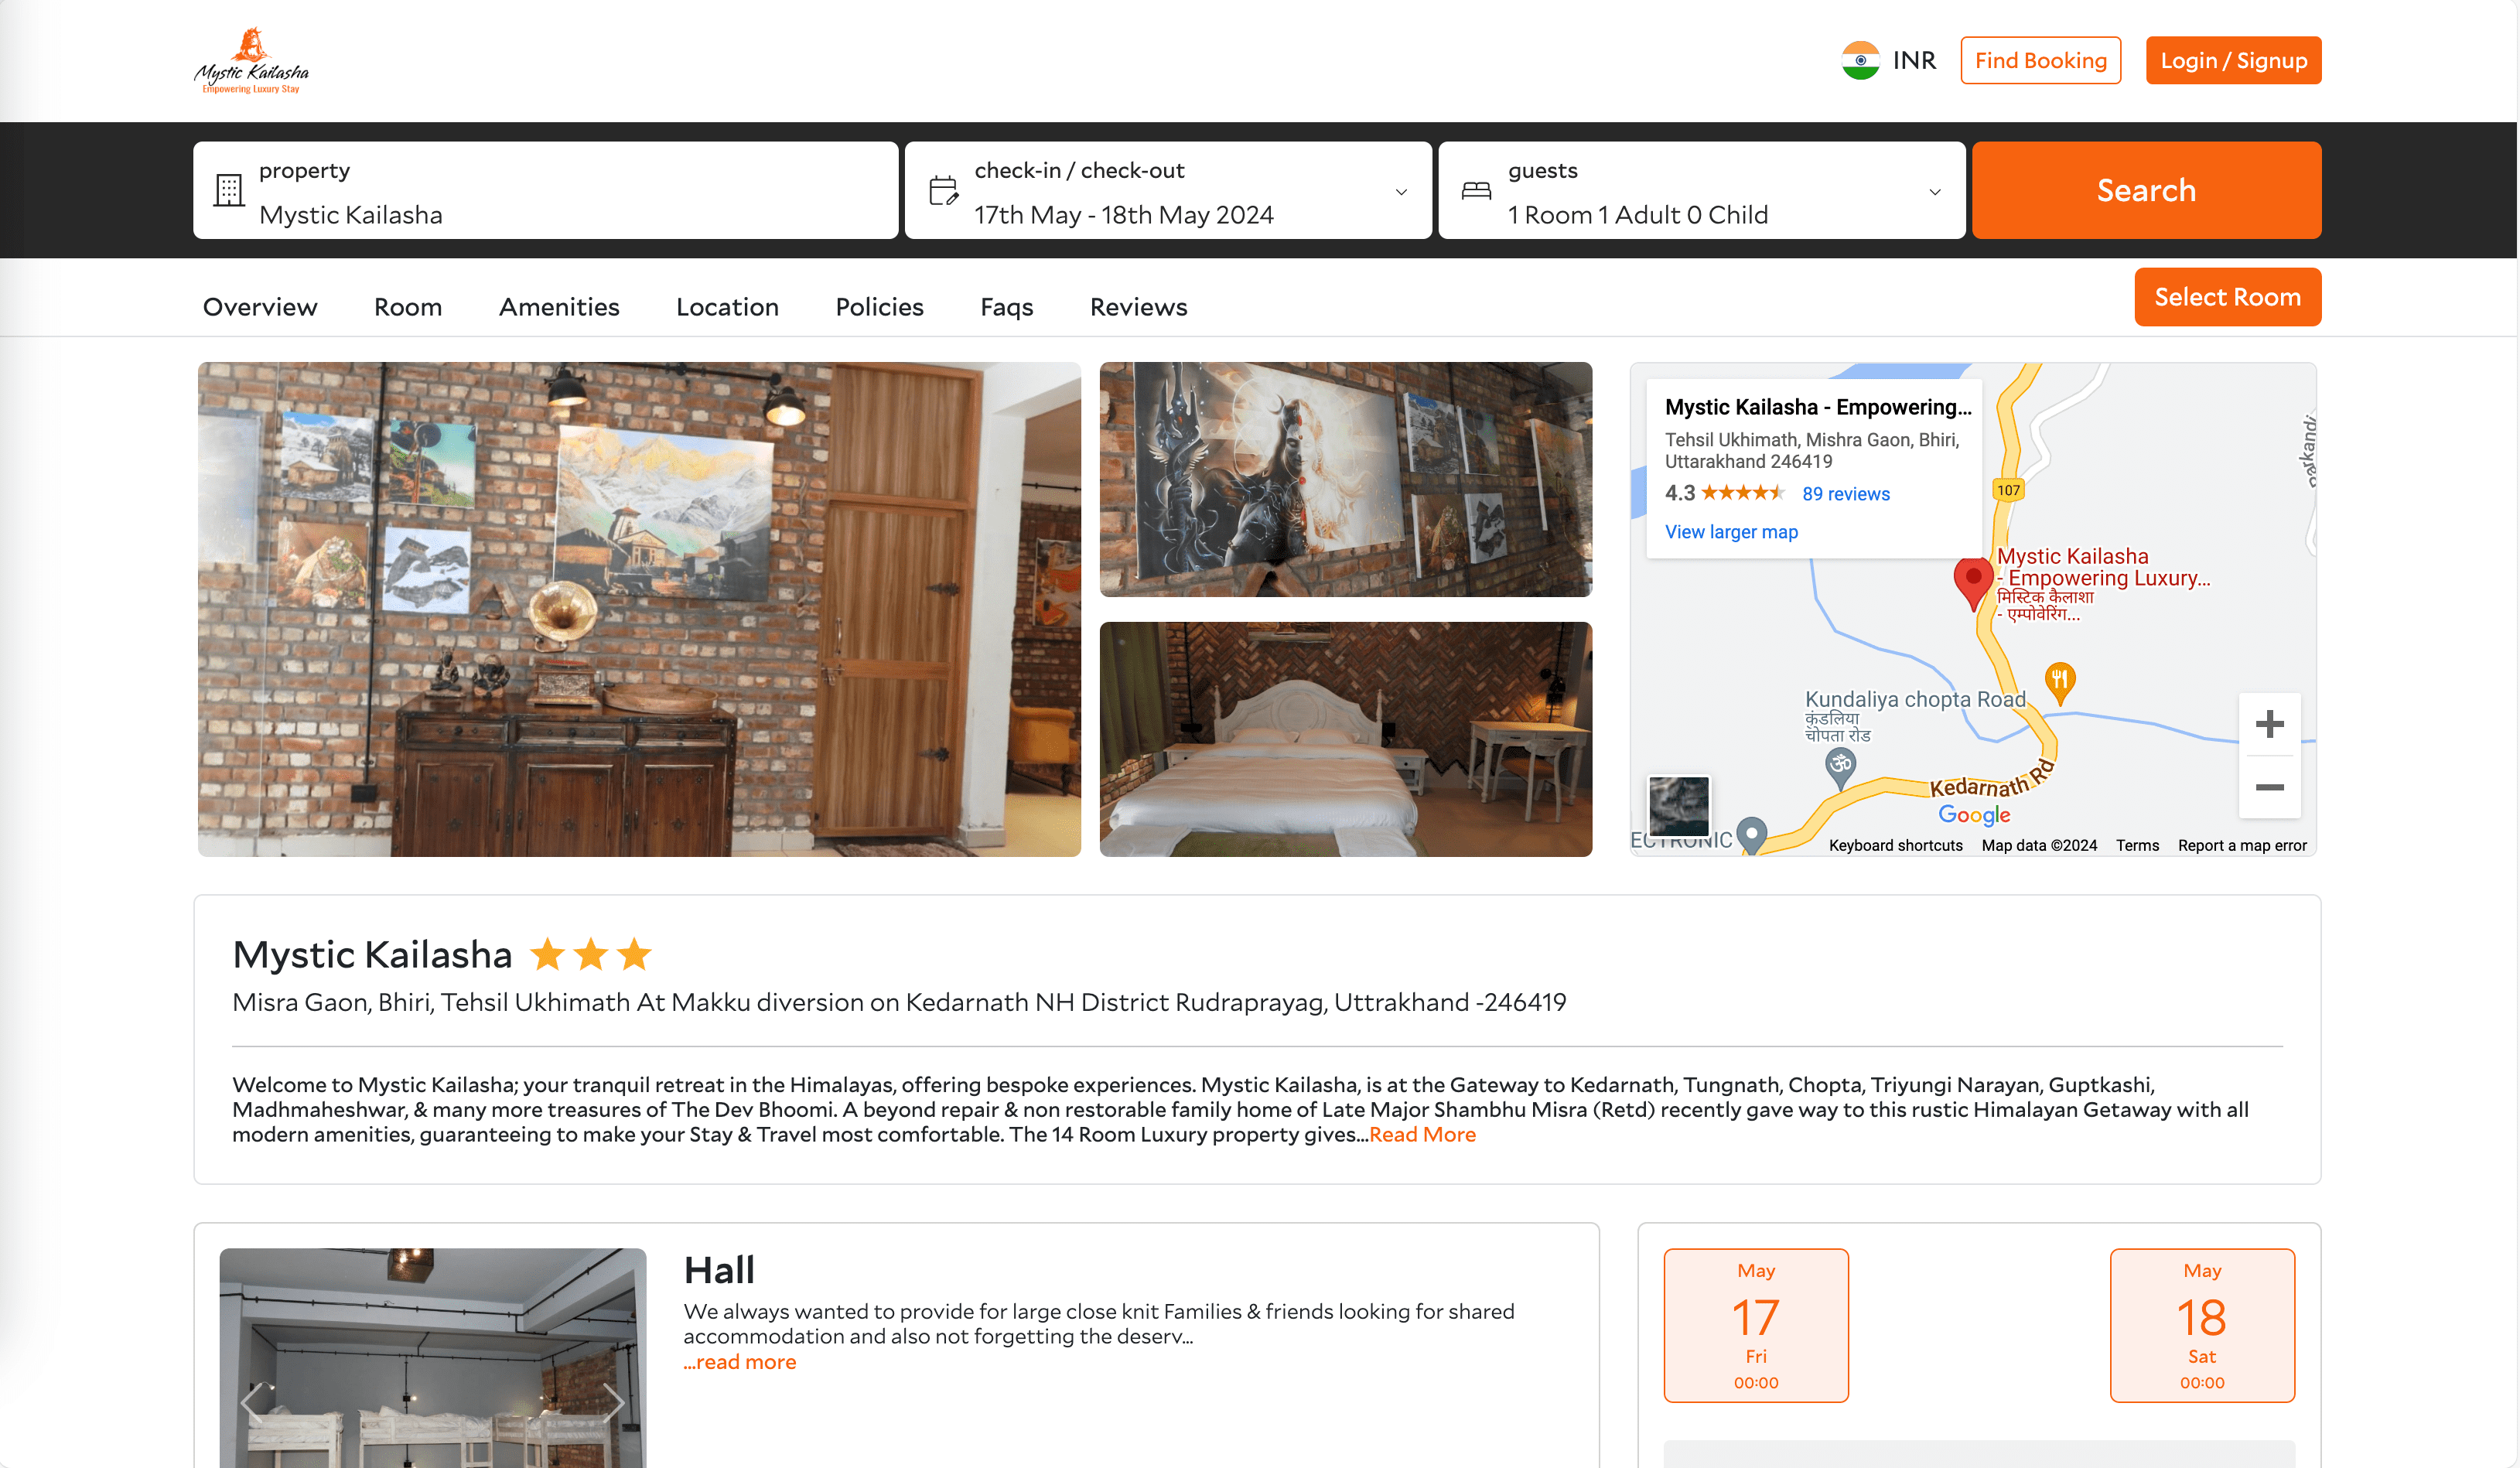
Task: Click the restaurant marker on map
Action: 2059,683
